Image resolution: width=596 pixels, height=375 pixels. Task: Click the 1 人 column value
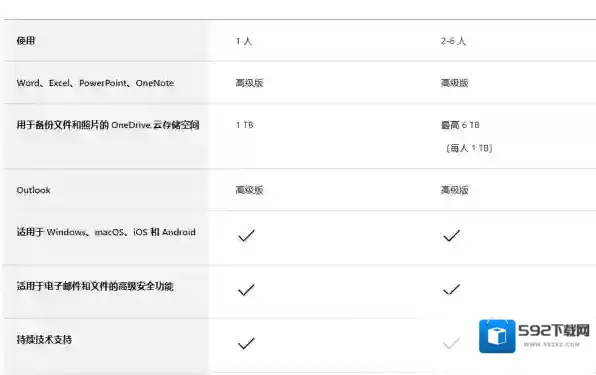pyautogui.click(x=244, y=41)
